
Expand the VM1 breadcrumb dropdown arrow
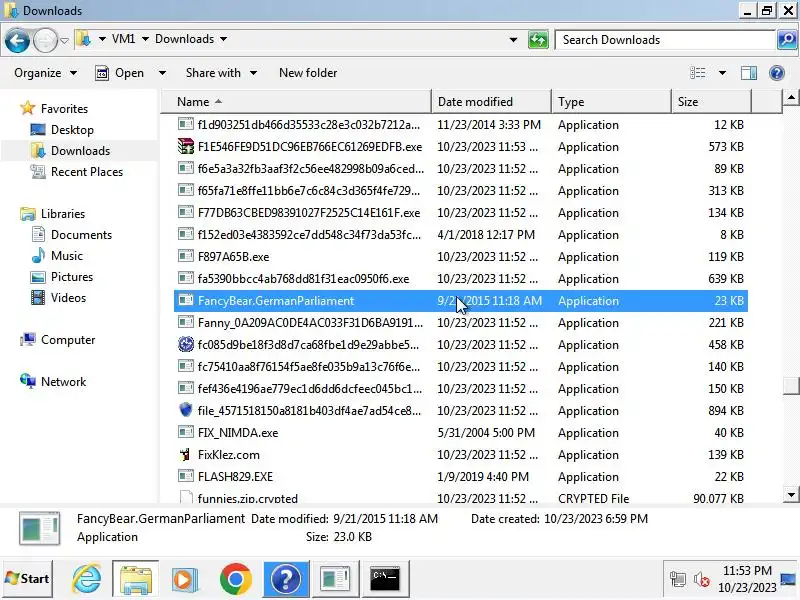click(145, 39)
